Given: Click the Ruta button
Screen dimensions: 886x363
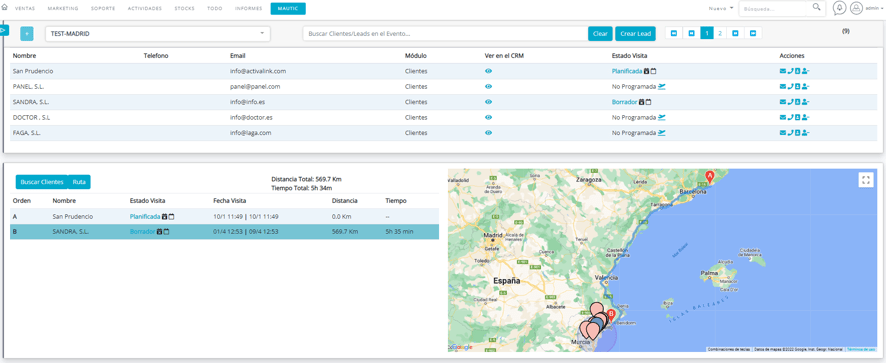Looking at the screenshot, I should (x=79, y=182).
